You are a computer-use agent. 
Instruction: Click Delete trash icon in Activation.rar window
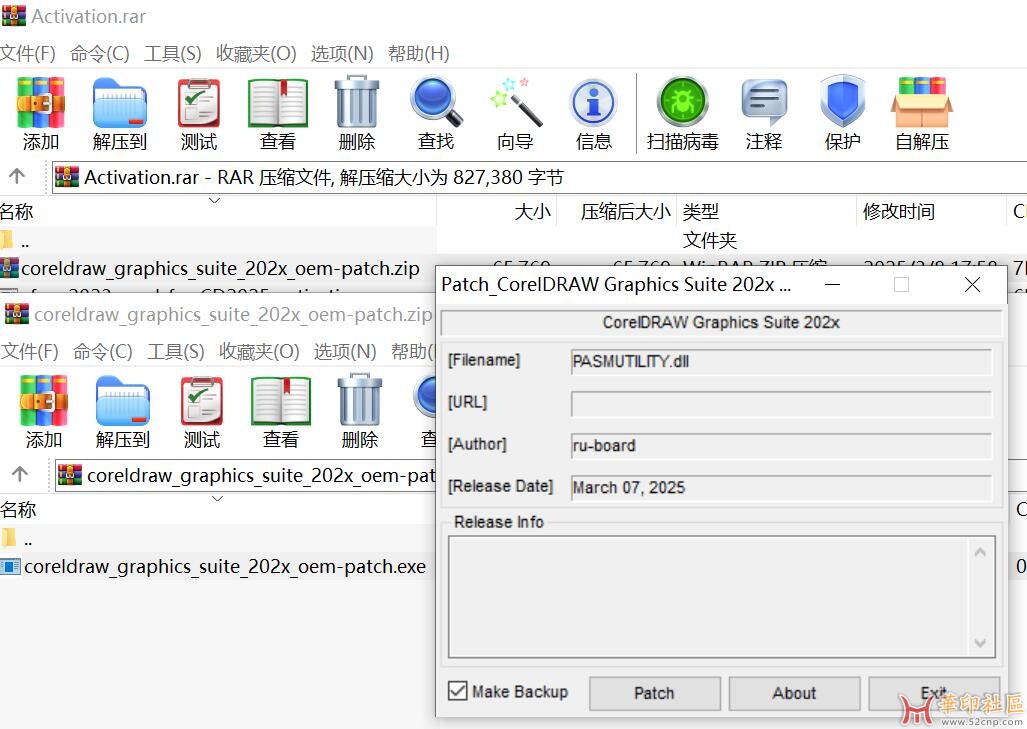tap(357, 102)
